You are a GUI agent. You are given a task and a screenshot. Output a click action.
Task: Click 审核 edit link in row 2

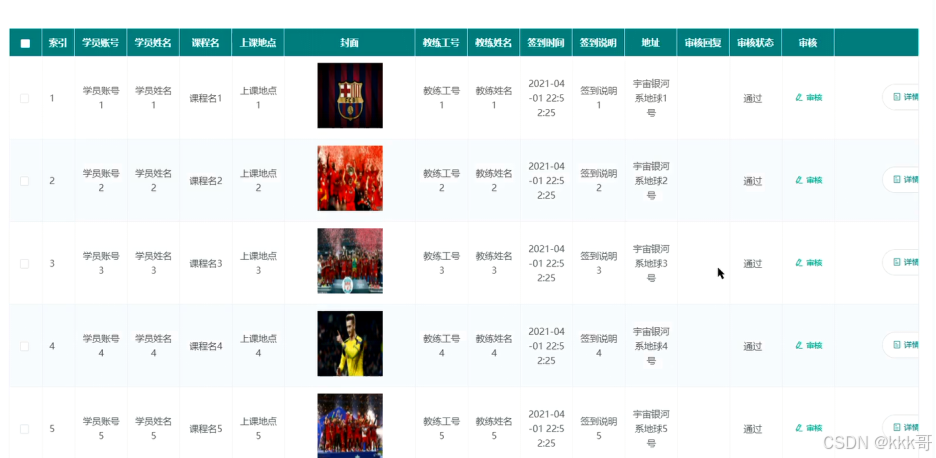809,180
